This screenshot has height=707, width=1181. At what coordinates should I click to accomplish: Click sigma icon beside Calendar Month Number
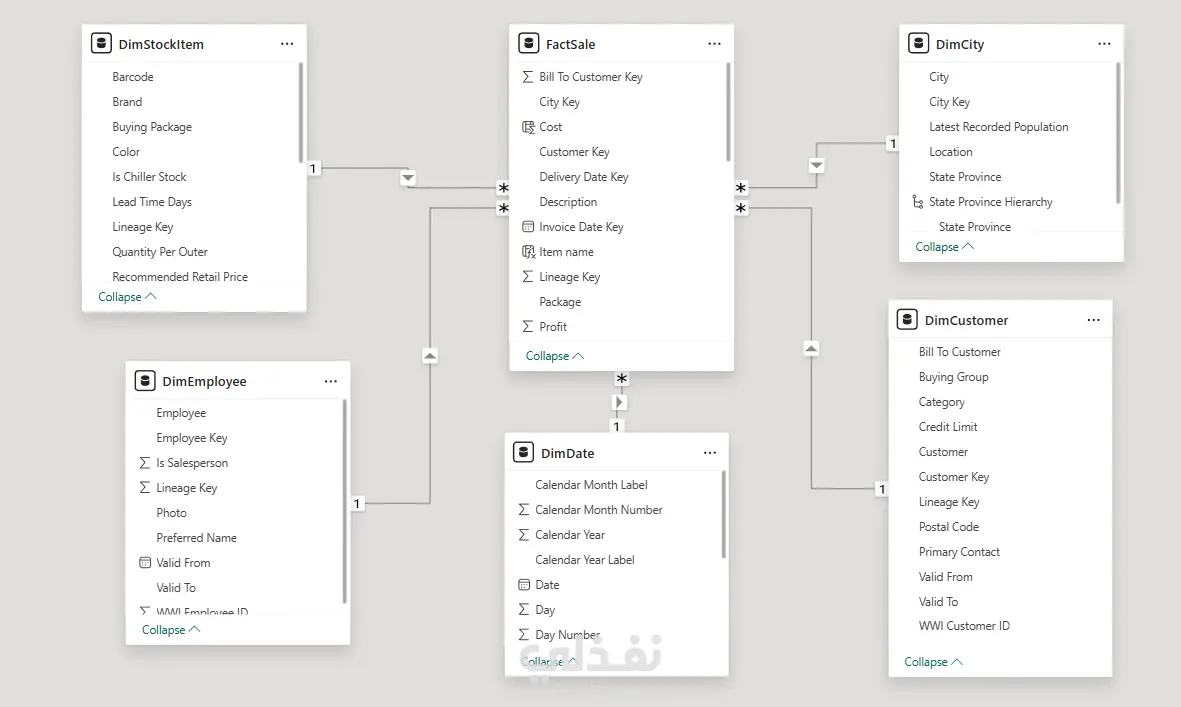(523, 510)
